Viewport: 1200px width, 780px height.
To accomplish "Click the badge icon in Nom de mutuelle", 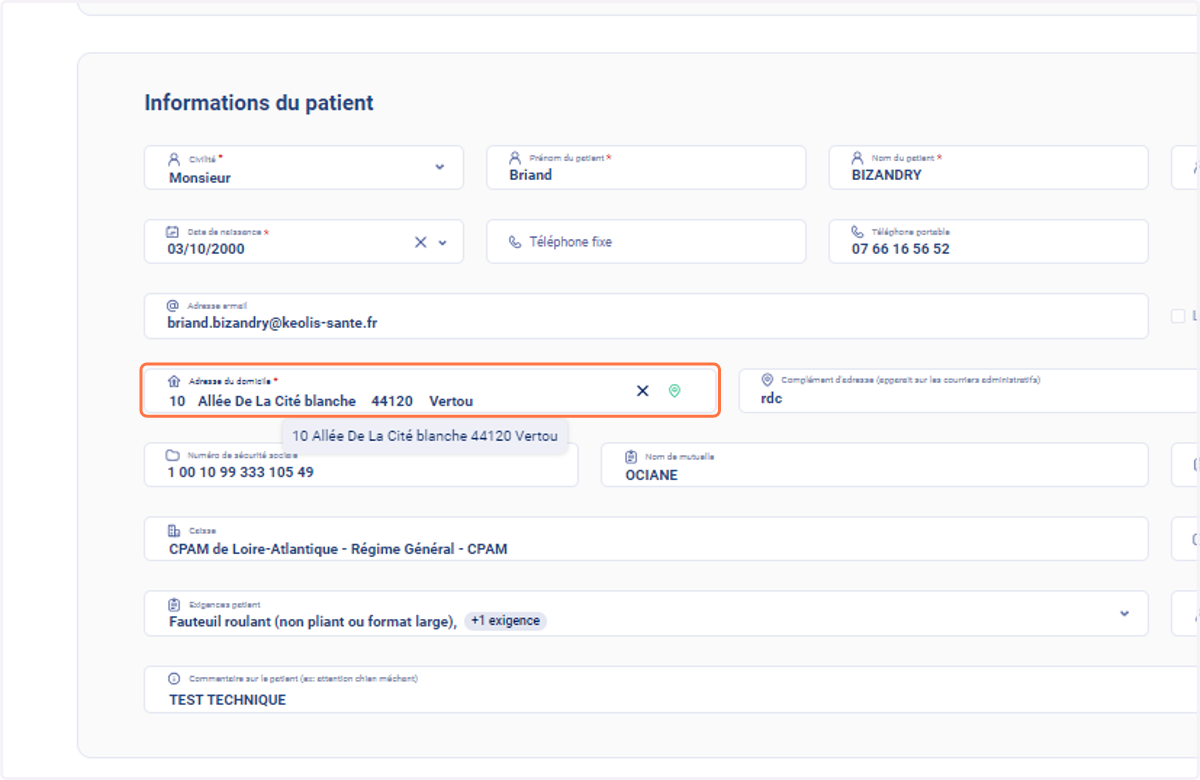I will coord(631,456).
